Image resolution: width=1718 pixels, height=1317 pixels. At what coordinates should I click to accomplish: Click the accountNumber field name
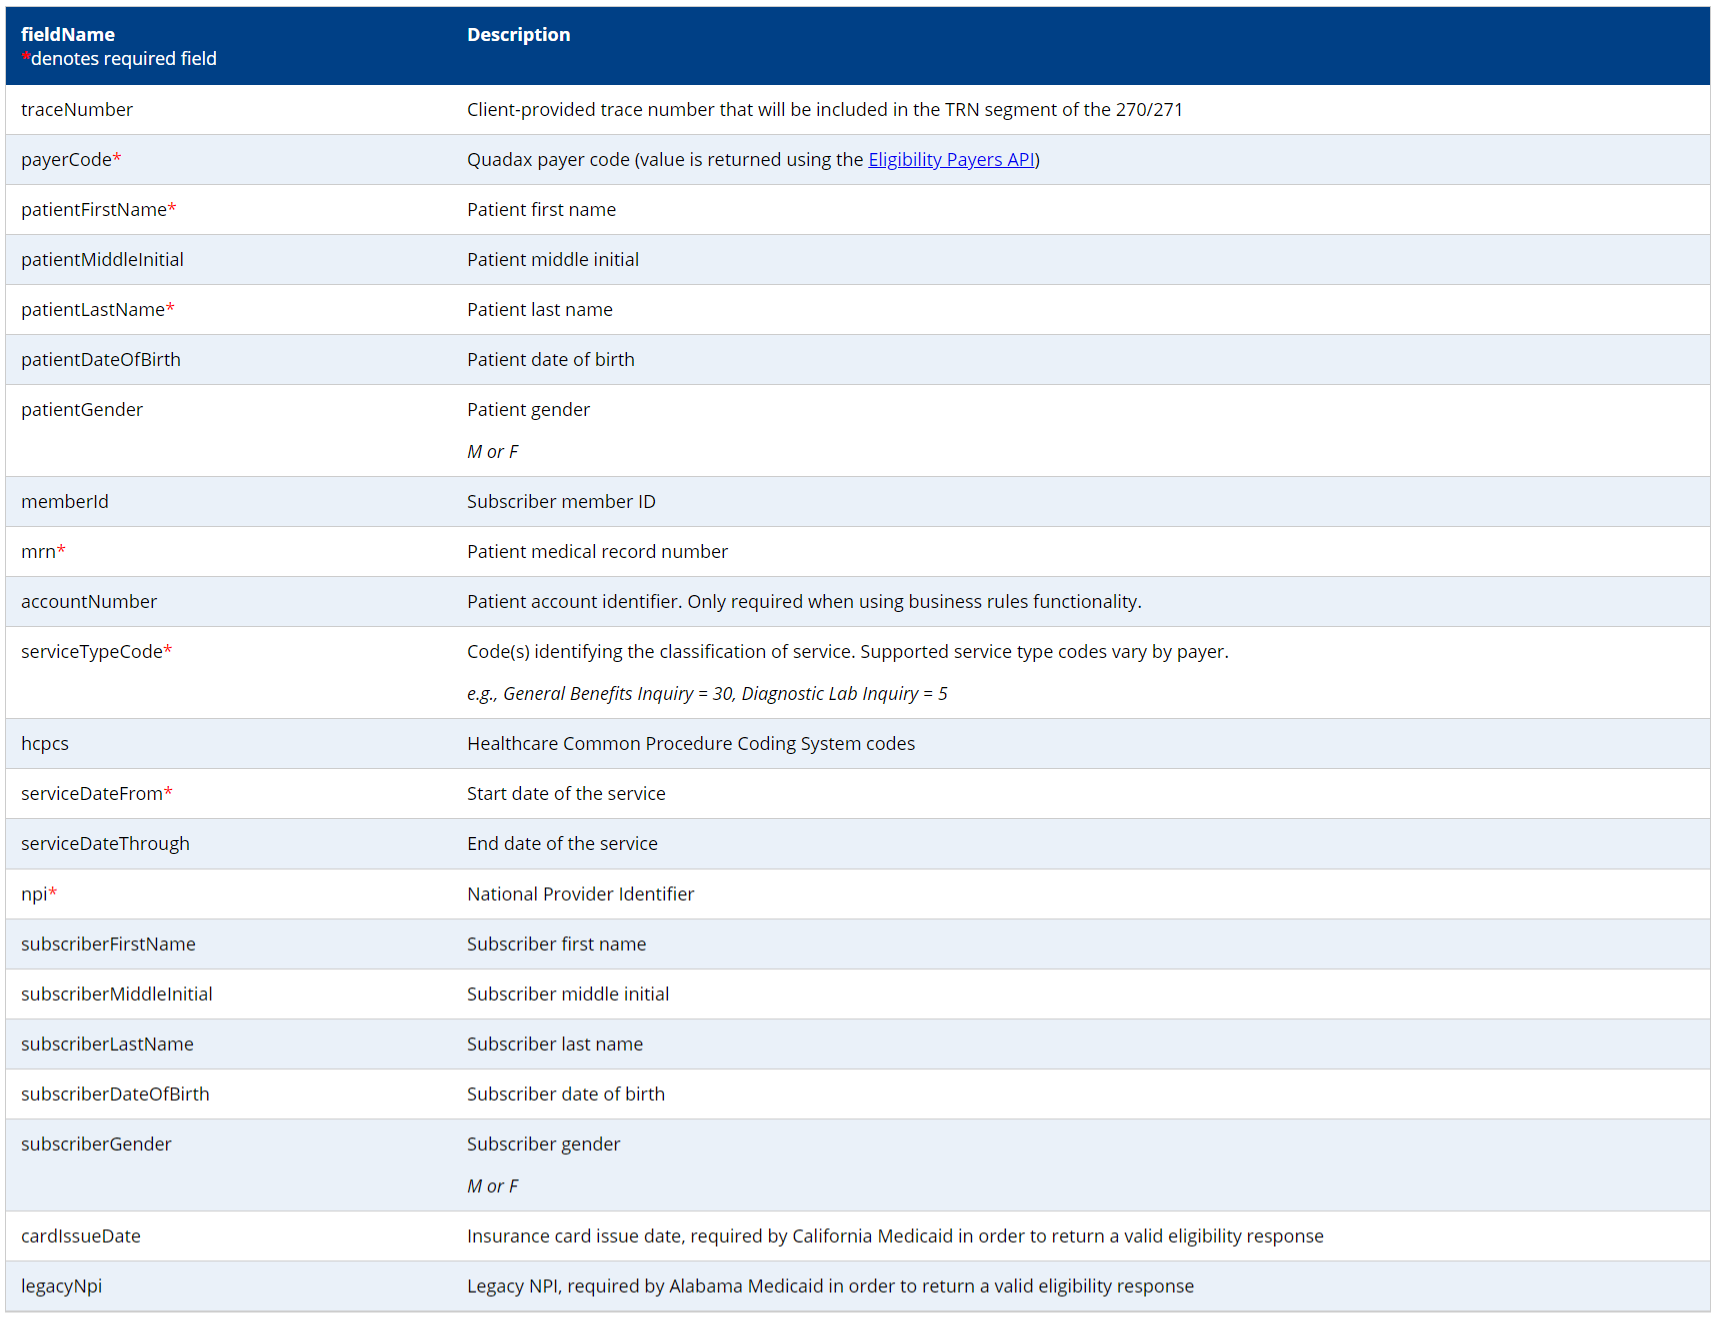[x=89, y=602]
